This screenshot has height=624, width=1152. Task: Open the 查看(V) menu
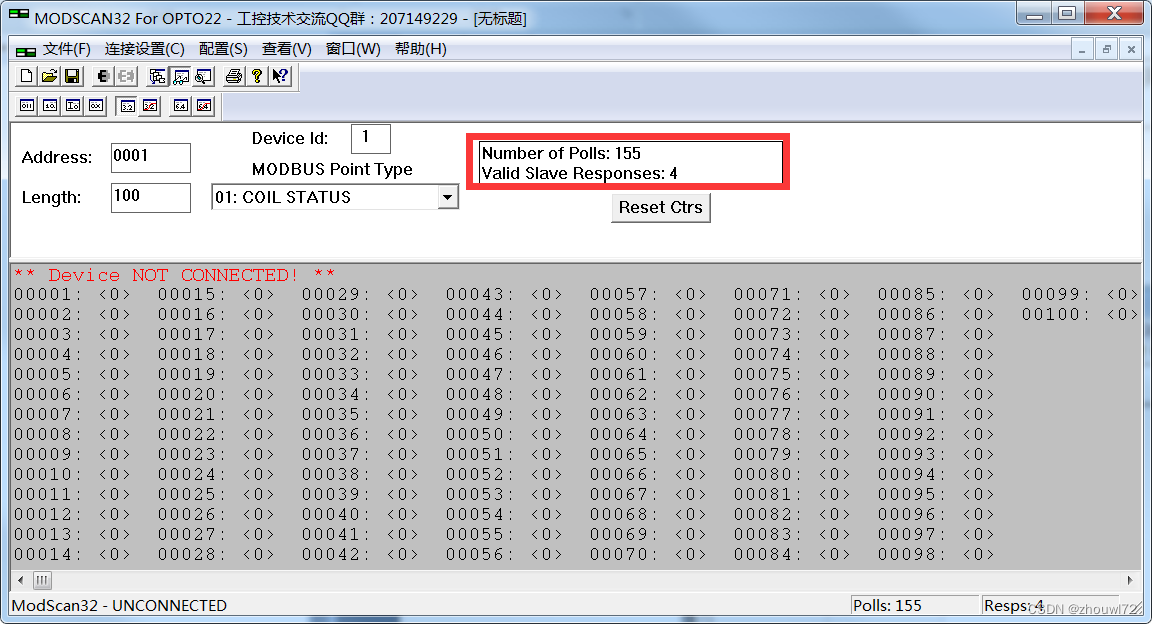287,49
